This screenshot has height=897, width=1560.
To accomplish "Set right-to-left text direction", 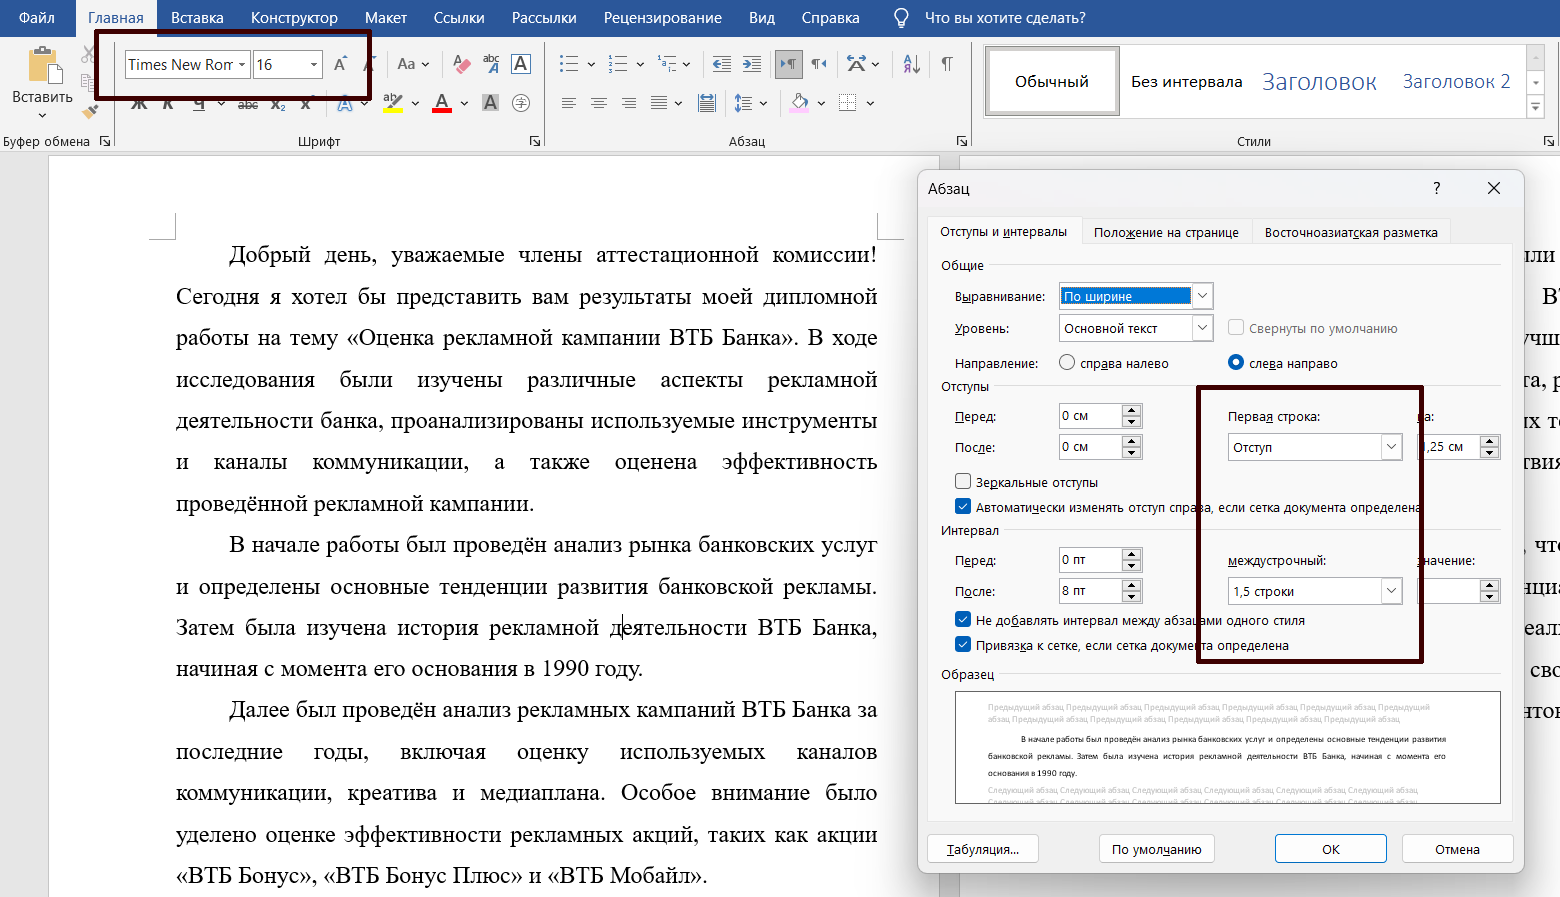I will pyautogui.click(x=819, y=64).
